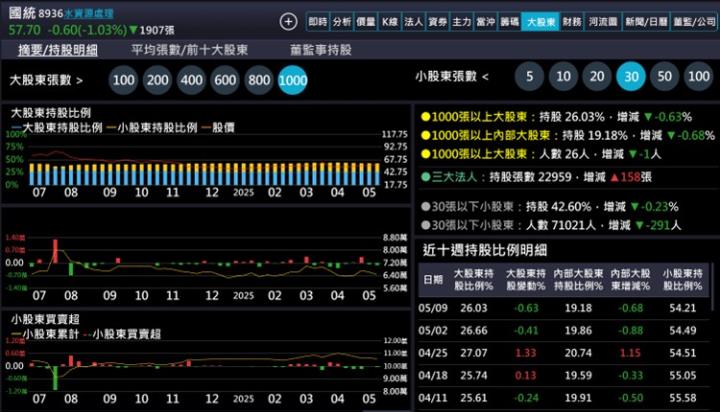Select the 主力 tab
Screen dimensions: 720x412
[x=461, y=22]
